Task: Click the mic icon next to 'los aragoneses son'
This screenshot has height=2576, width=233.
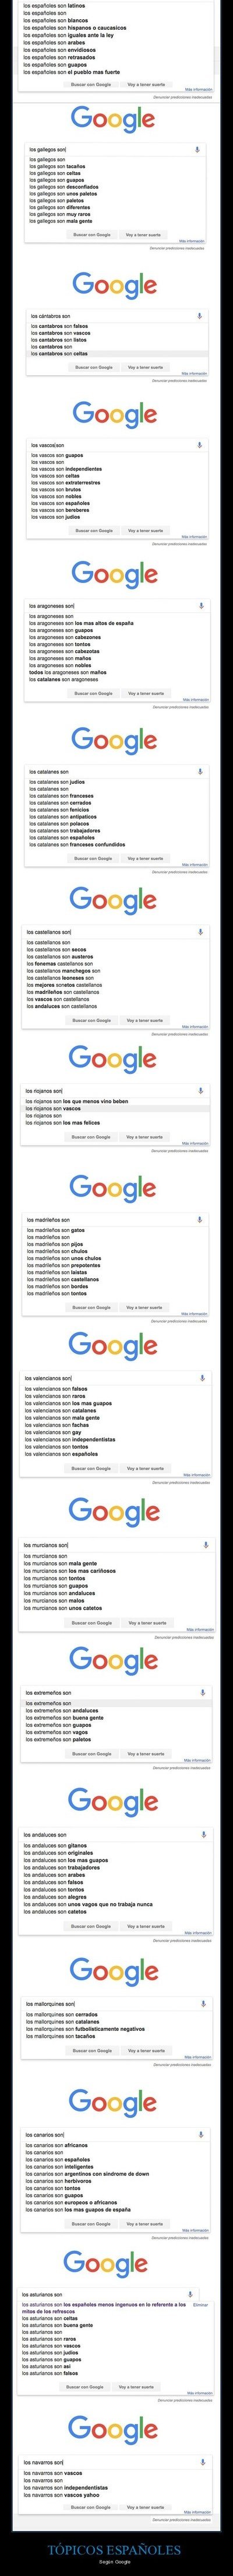Action: pyautogui.click(x=201, y=606)
